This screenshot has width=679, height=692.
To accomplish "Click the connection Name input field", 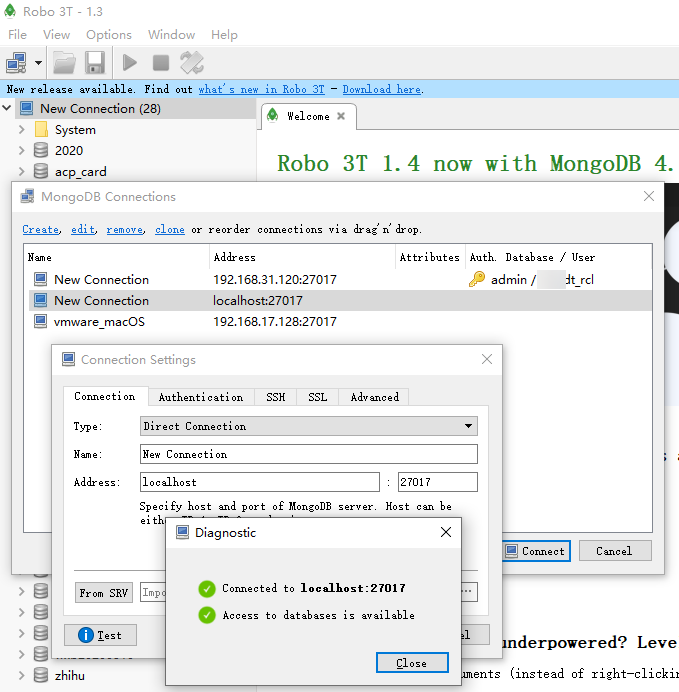I will point(308,454).
